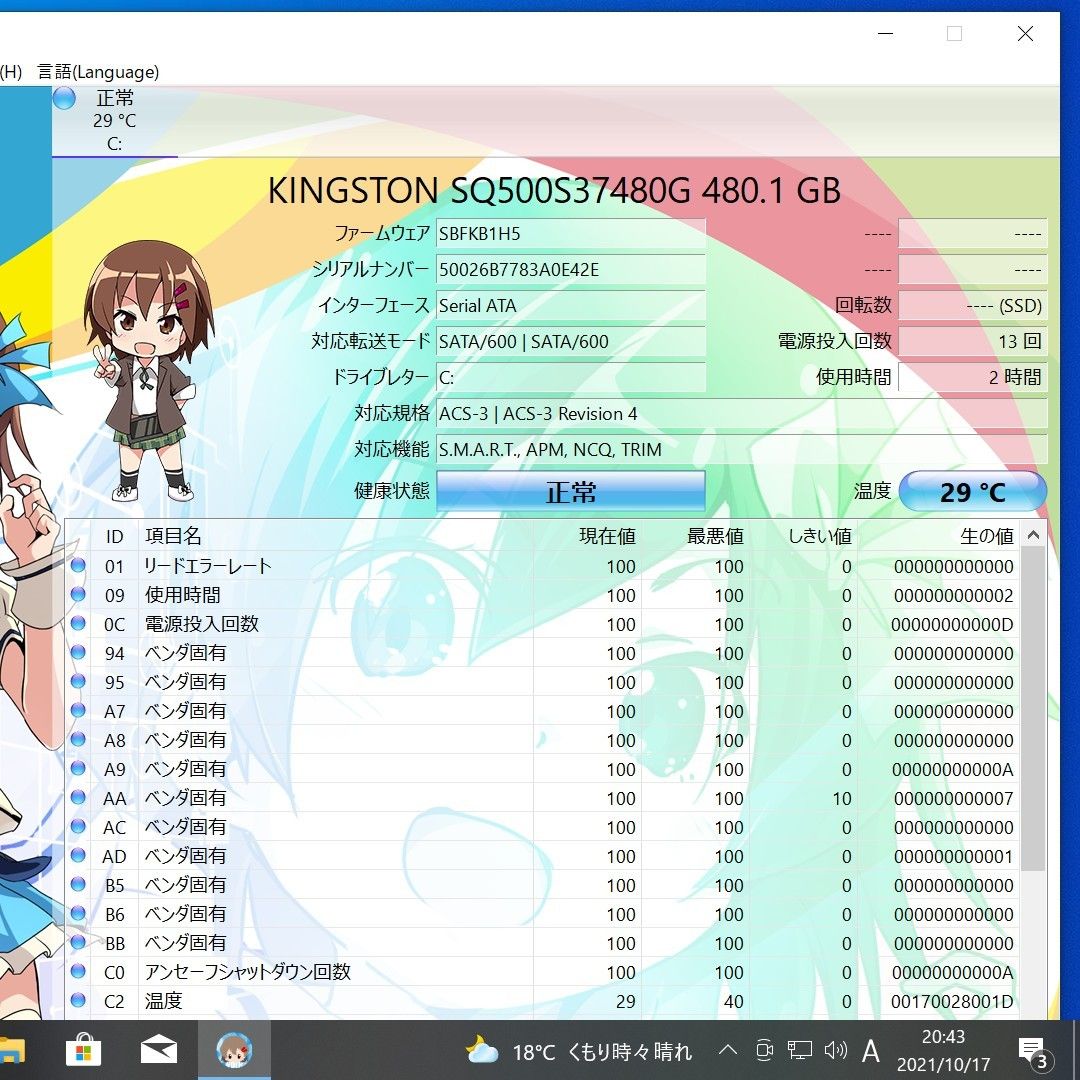Click the firmware field SBFKB1H5
1080x1080 pixels.
[570, 233]
